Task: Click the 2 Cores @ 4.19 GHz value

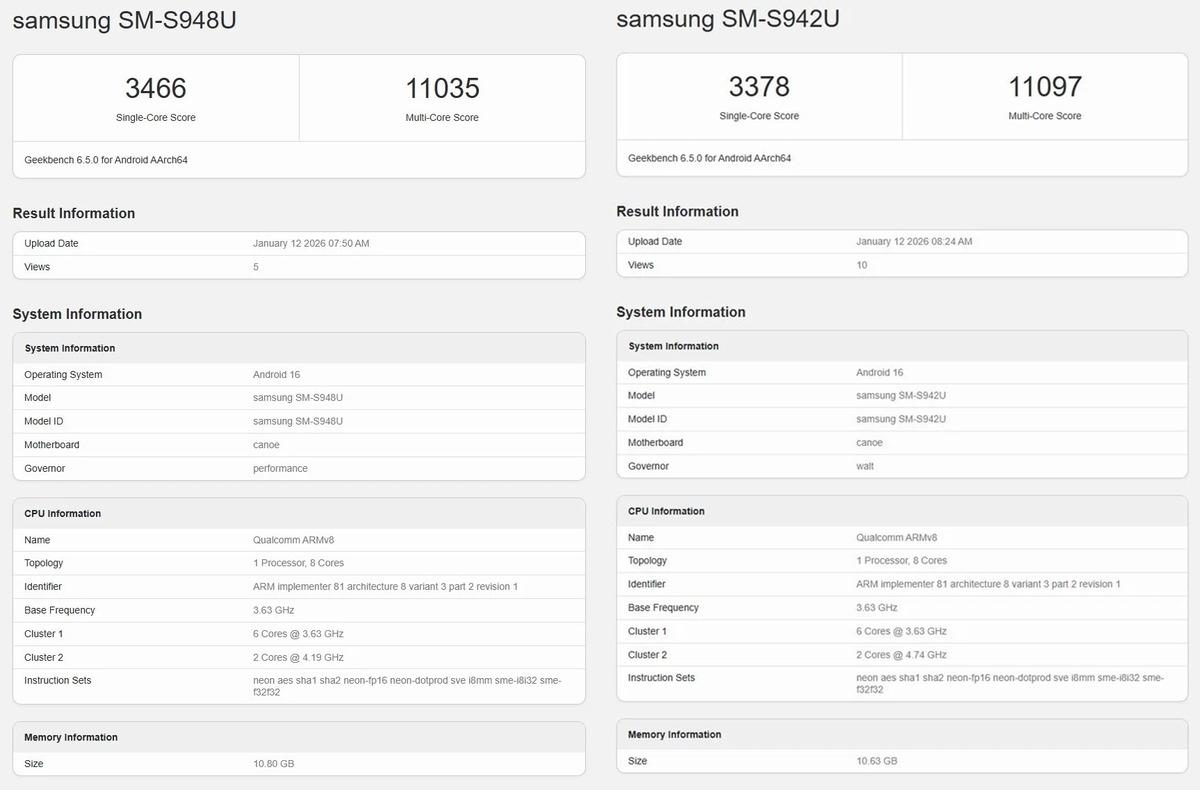Action: [298, 657]
